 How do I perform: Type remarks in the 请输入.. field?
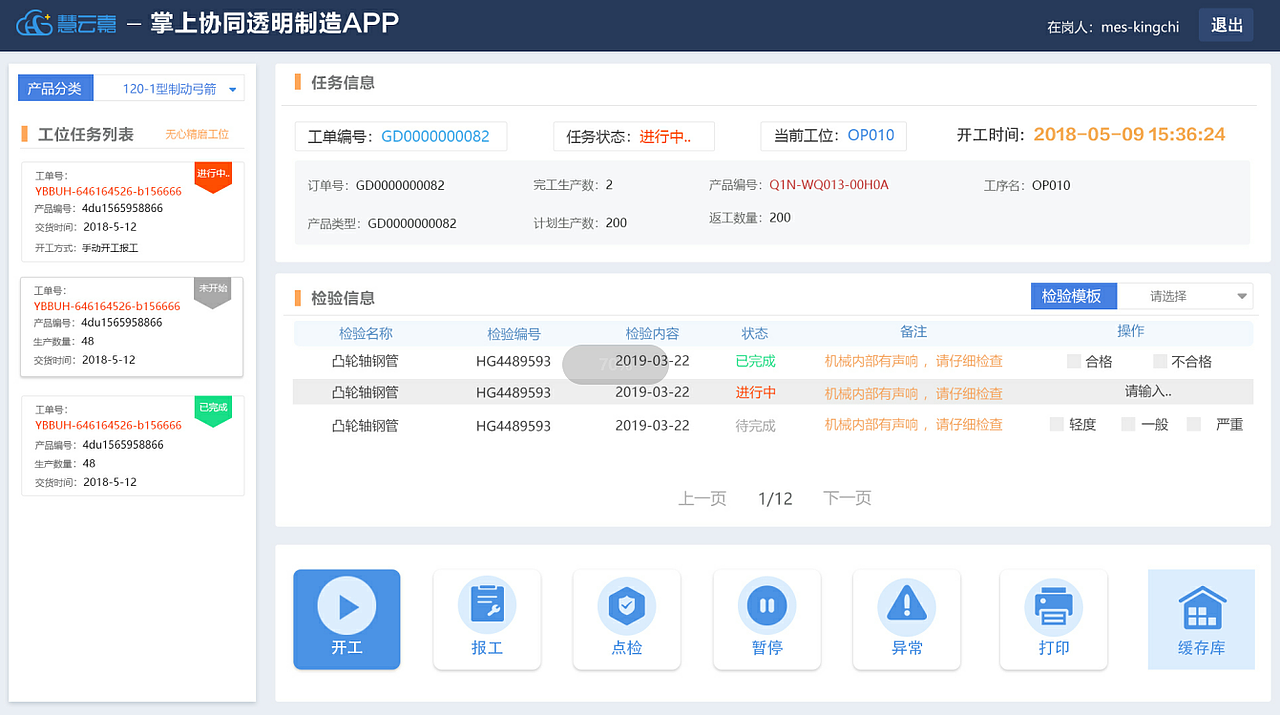click(1149, 392)
